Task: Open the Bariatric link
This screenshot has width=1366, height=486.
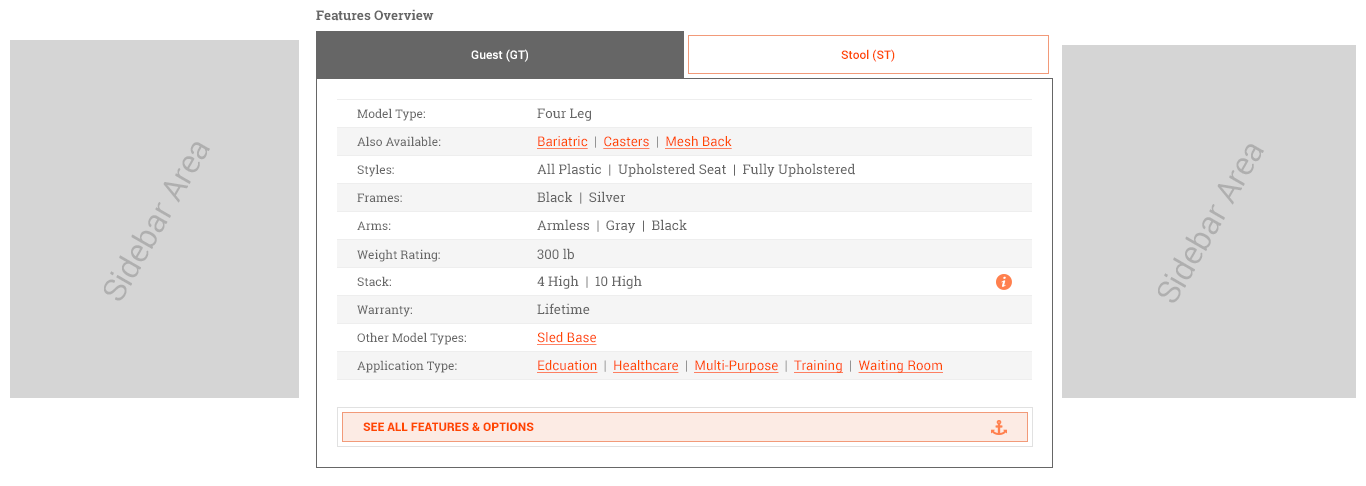Action: (x=562, y=142)
